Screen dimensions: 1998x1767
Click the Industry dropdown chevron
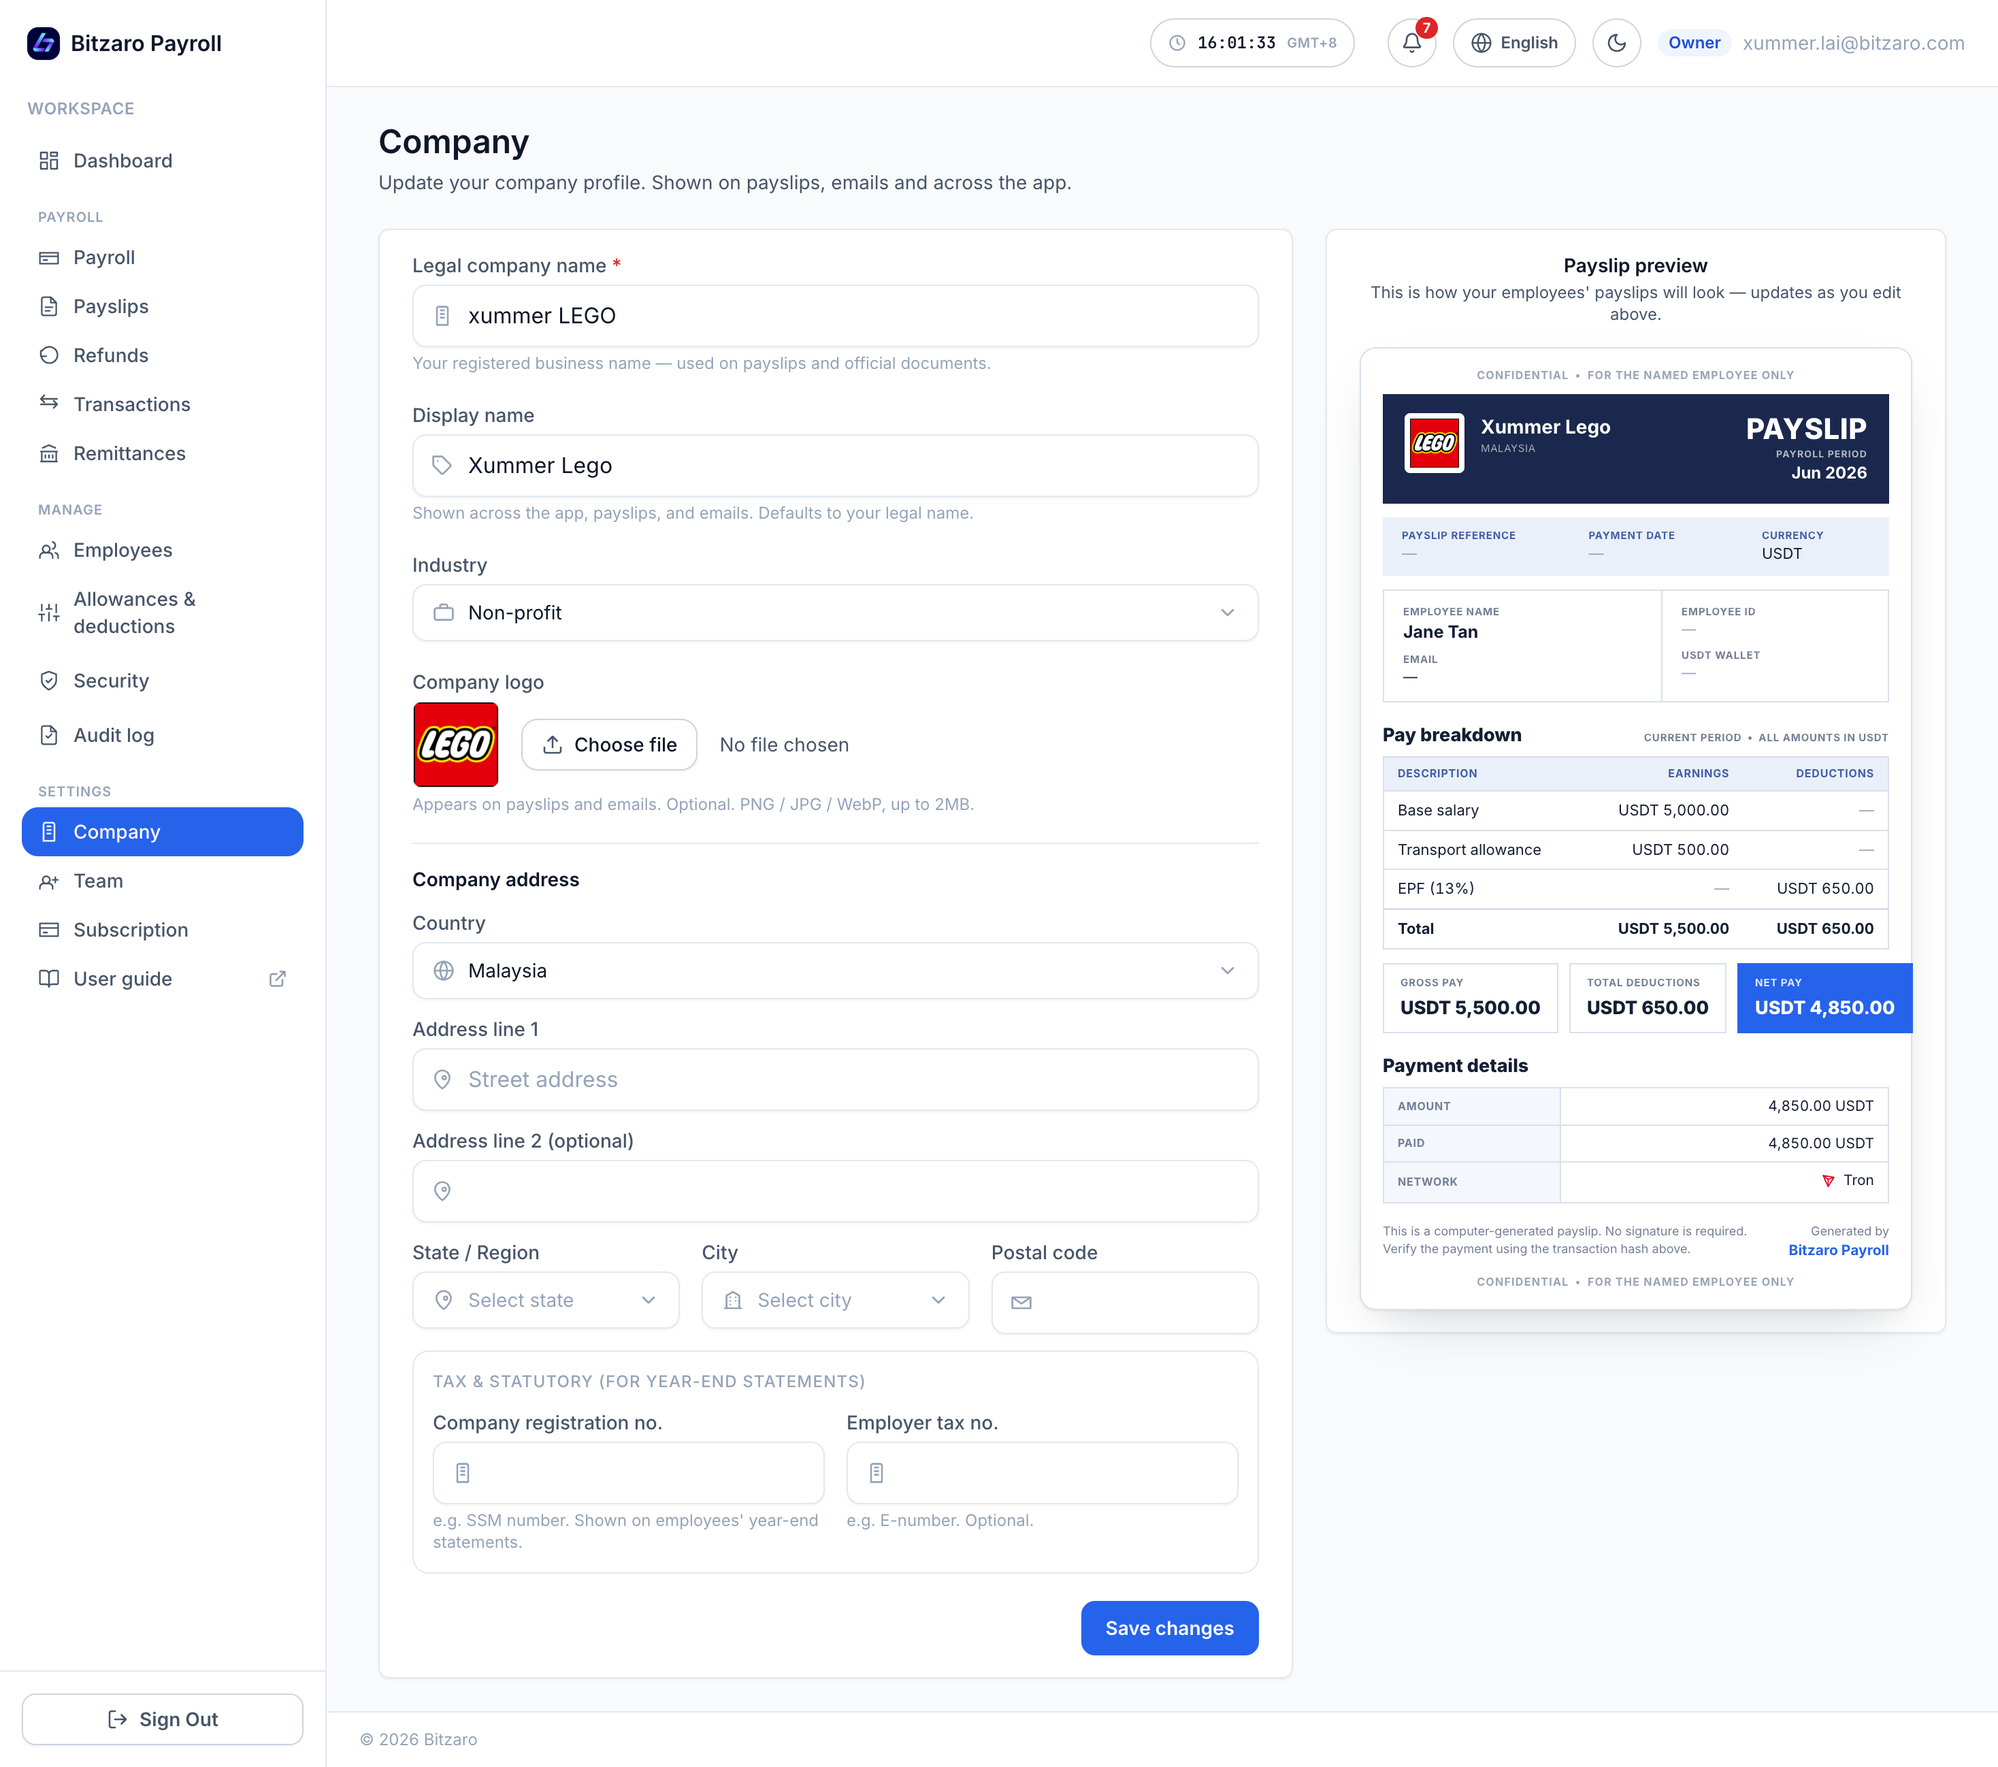1227,613
